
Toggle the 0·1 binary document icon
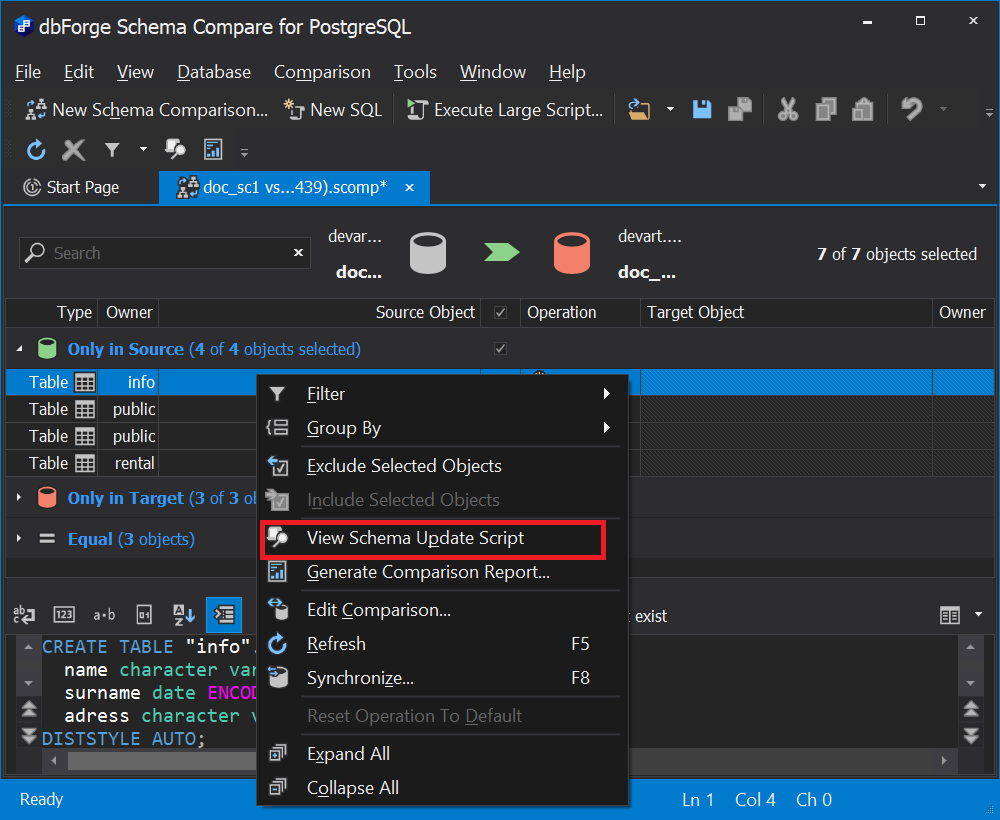(144, 615)
